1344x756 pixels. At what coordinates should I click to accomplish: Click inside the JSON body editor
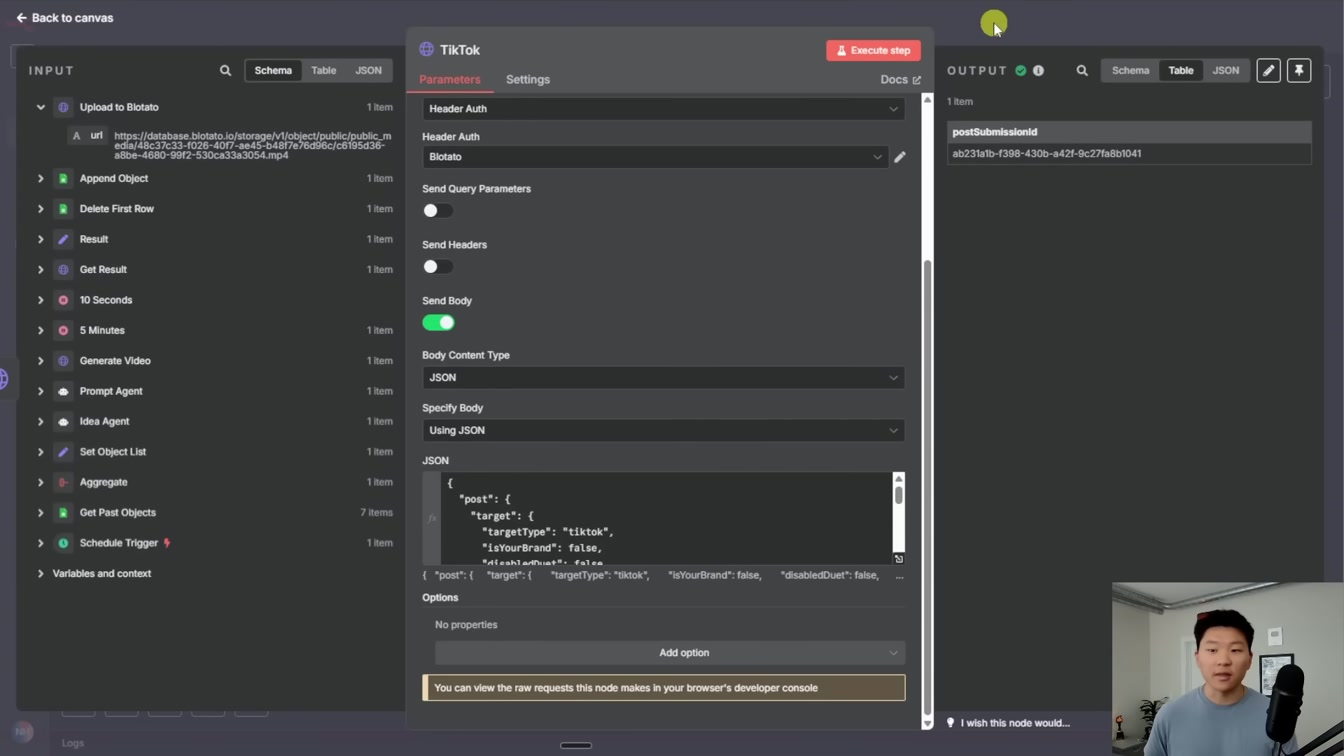[665, 518]
